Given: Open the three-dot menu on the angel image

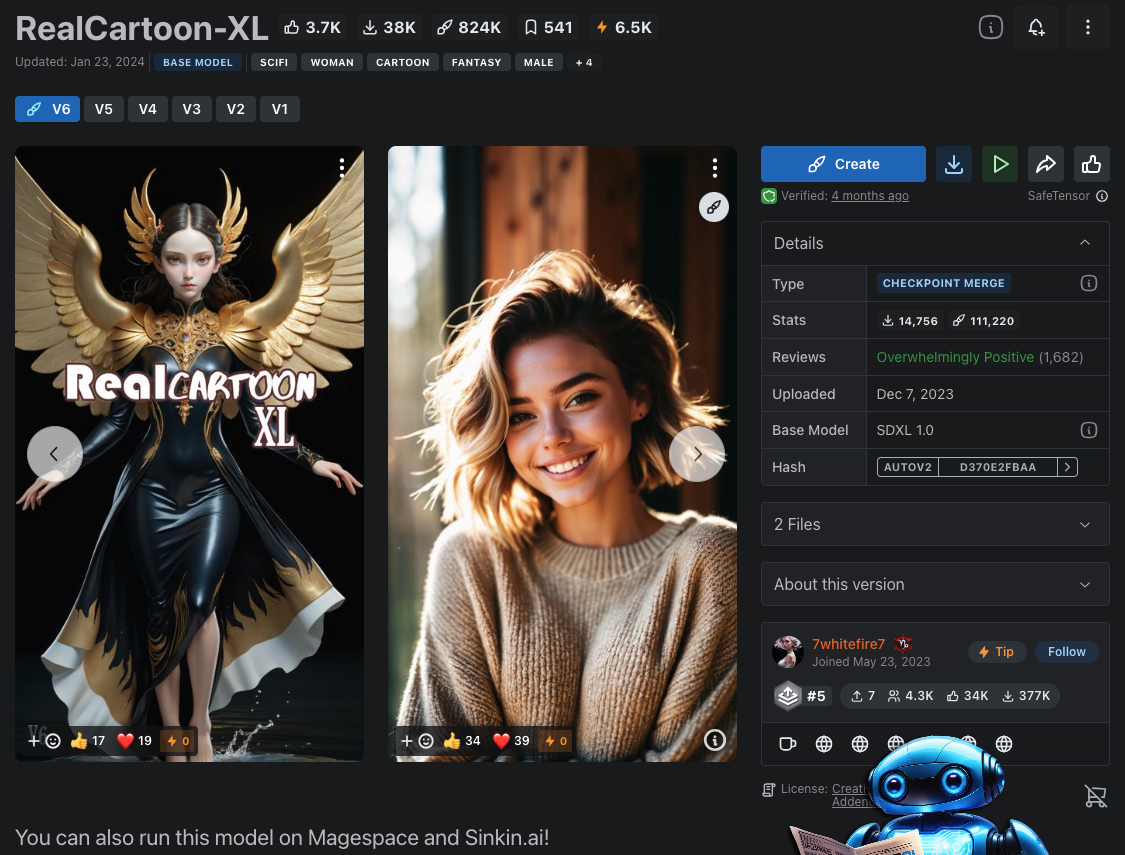Looking at the screenshot, I should (342, 168).
